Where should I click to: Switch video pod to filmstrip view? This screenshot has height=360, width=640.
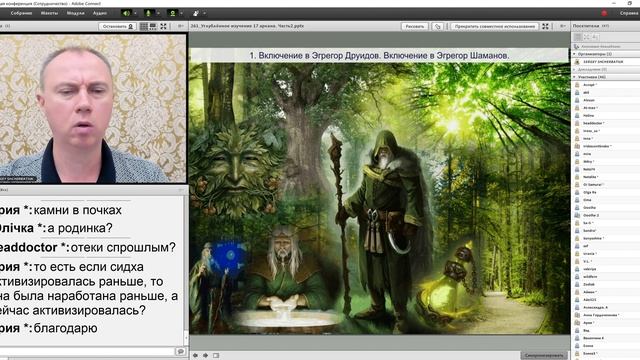153,26
